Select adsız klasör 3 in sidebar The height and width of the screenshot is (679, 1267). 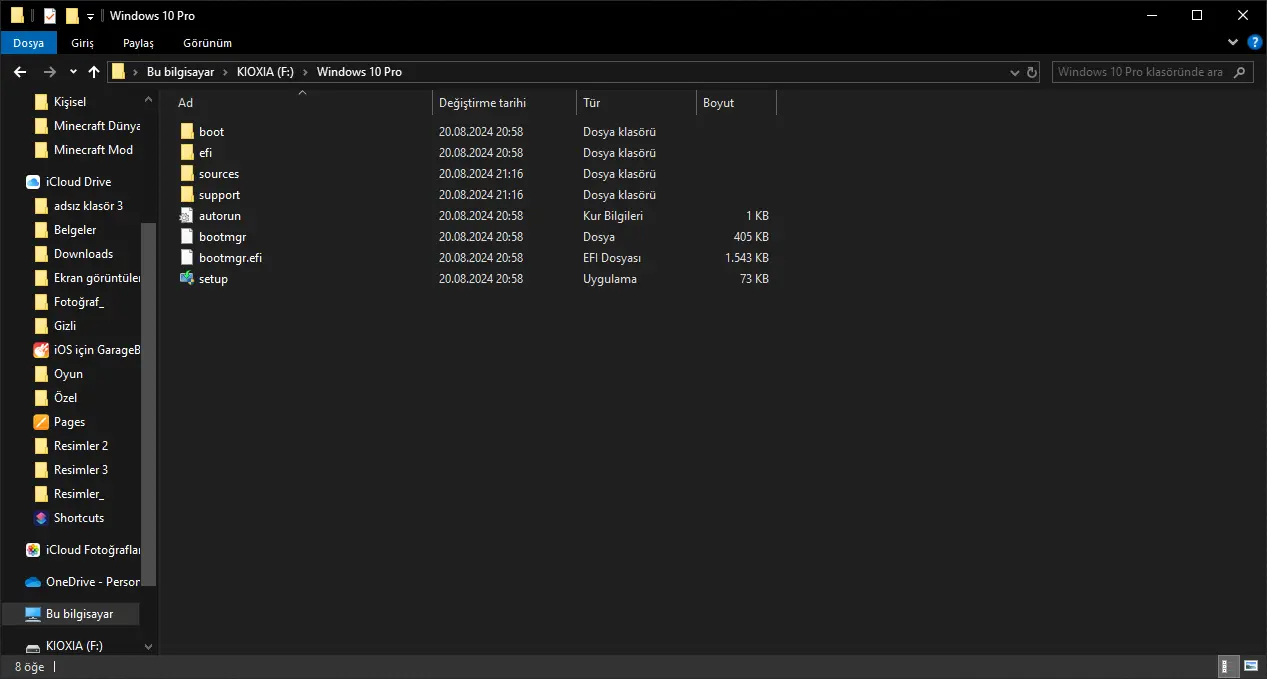(x=88, y=206)
